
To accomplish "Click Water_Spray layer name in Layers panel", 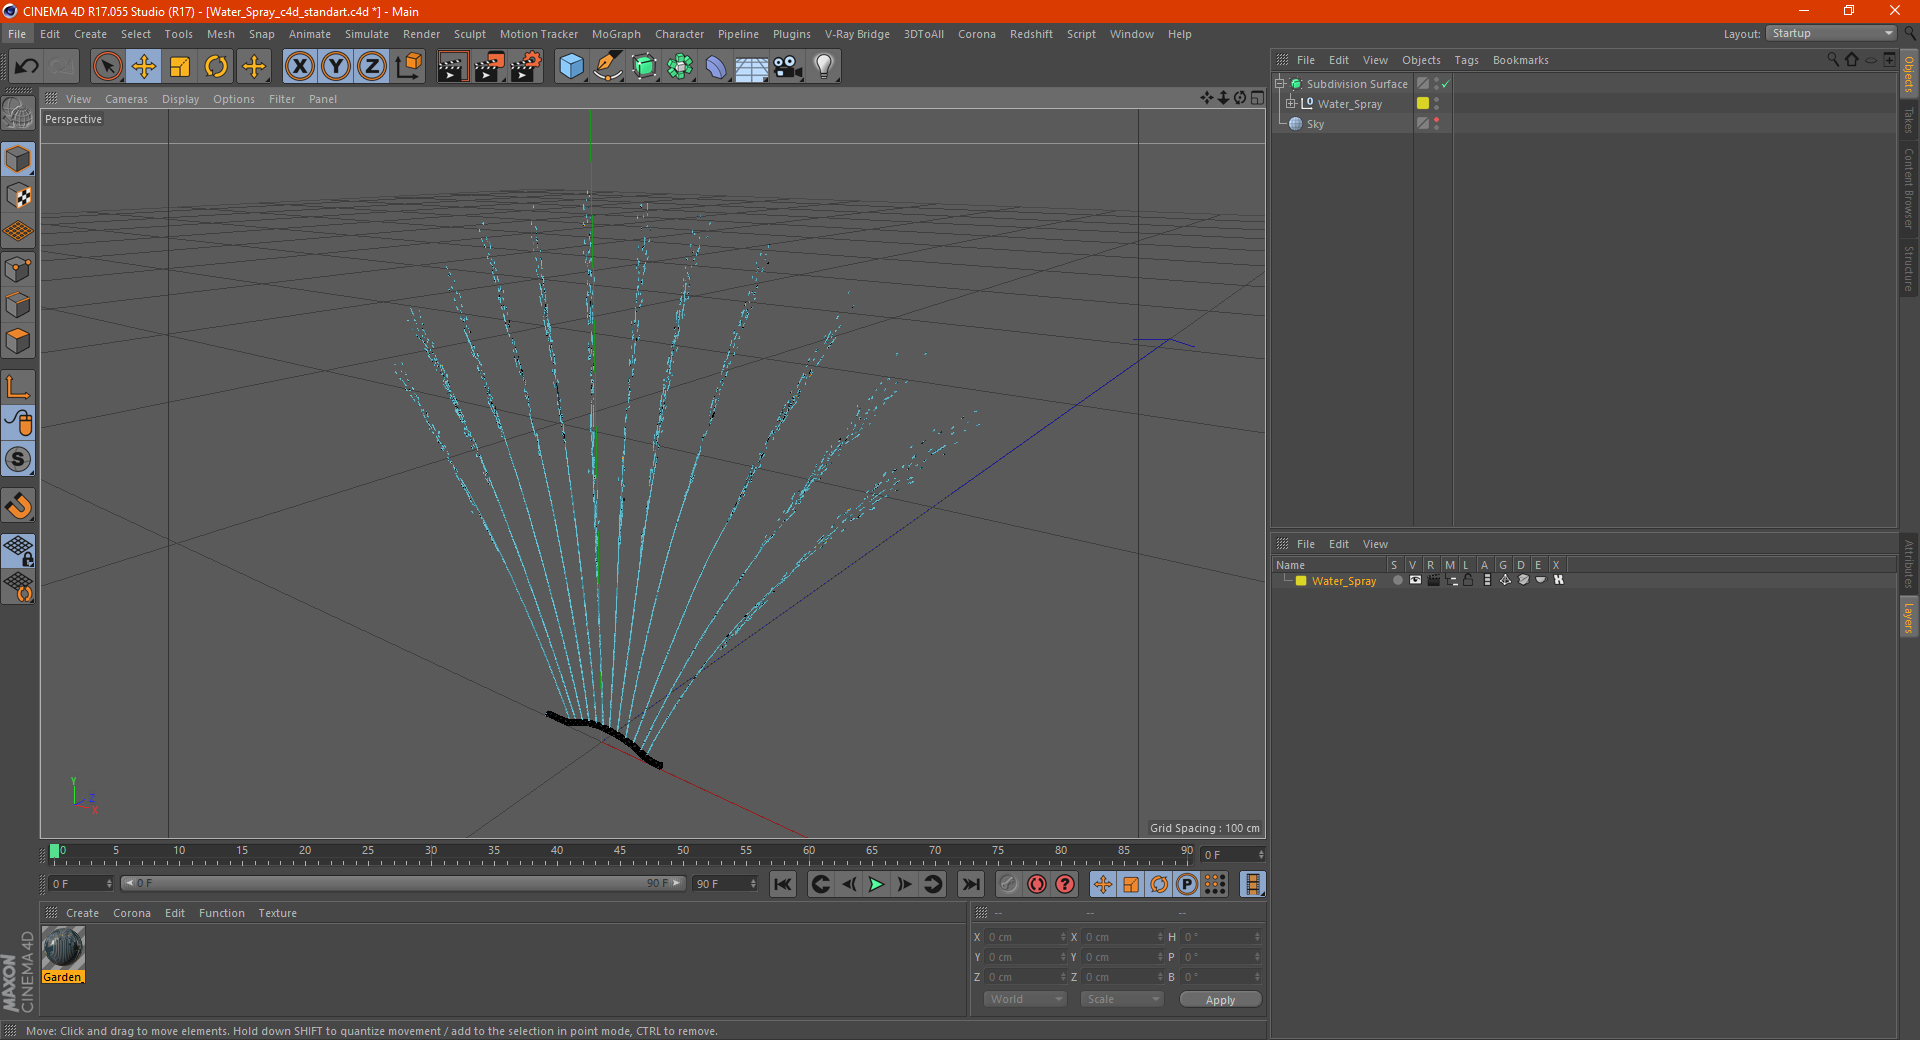I will click(x=1343, y=581).
